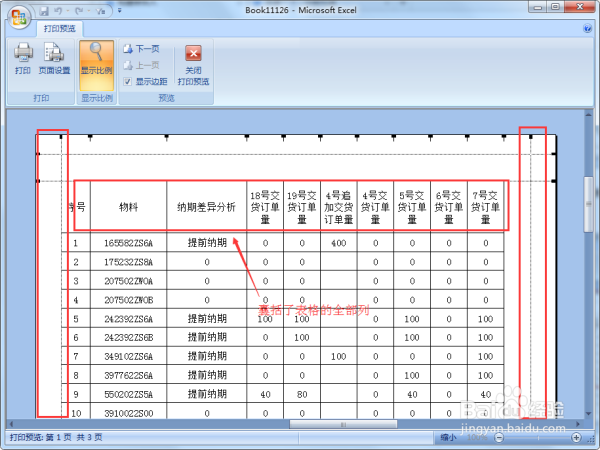Click cell 550202ZS5A
This screenshot has width=600, height=450.
[x=129, y=394]
